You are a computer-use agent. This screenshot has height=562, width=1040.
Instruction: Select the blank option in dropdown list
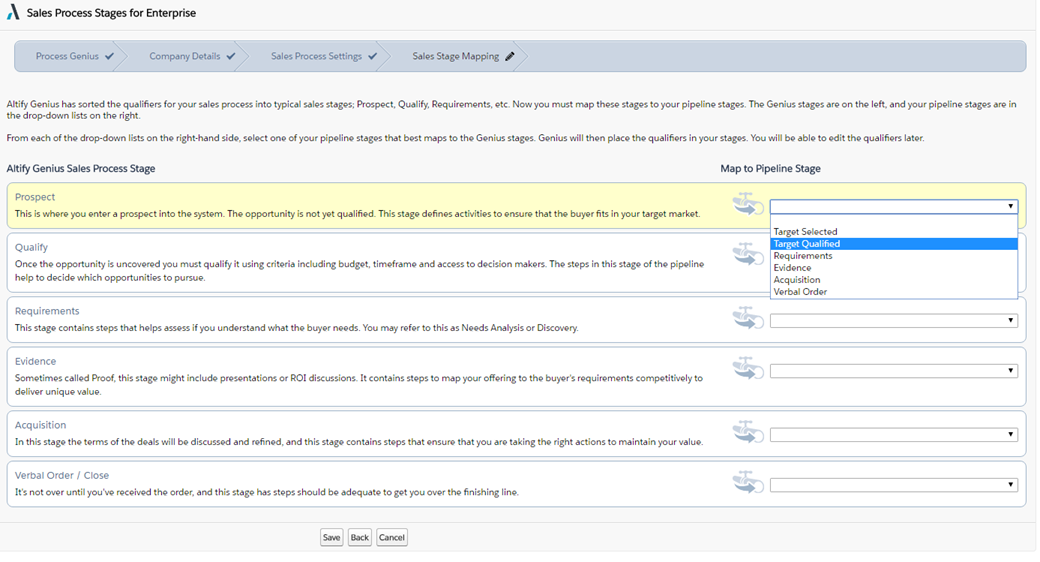[893, 220]
